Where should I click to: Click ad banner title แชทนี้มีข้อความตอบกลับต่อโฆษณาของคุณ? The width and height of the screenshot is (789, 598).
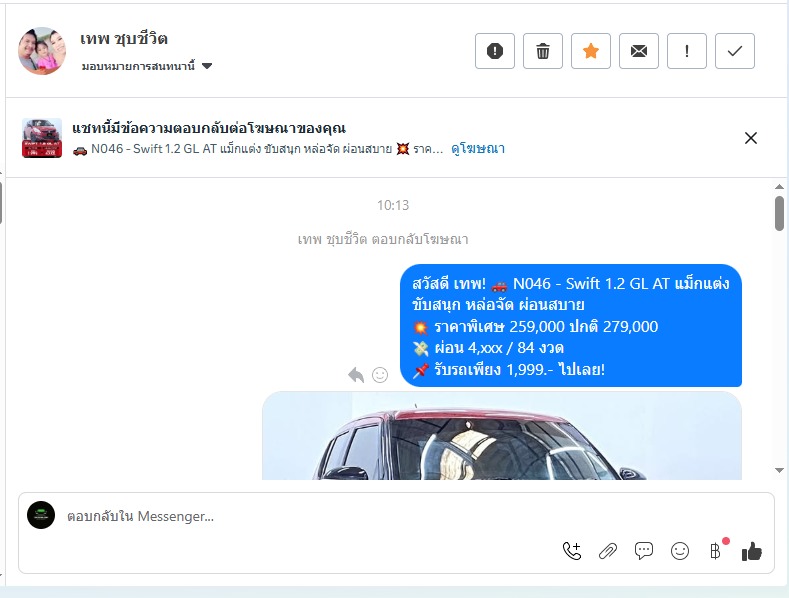tap(209, 128)
